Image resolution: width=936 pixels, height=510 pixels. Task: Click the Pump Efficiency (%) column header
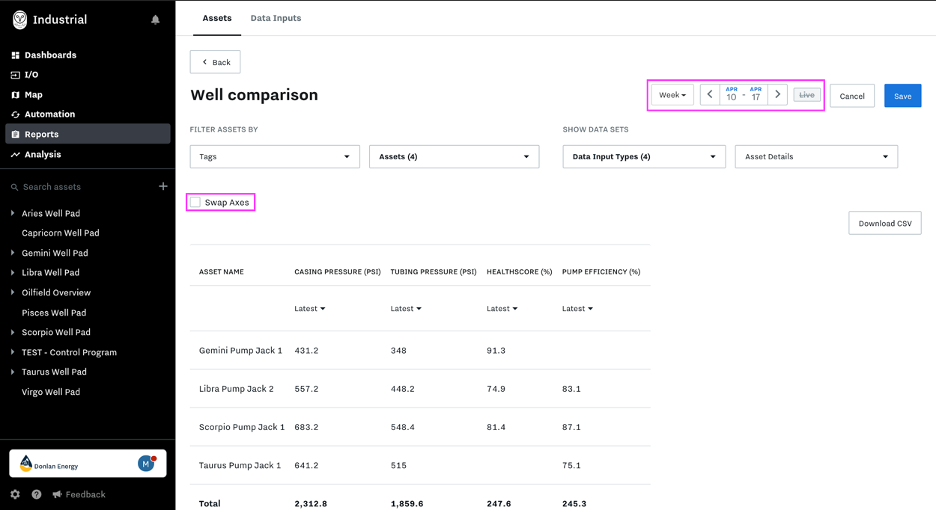point(601,272)
